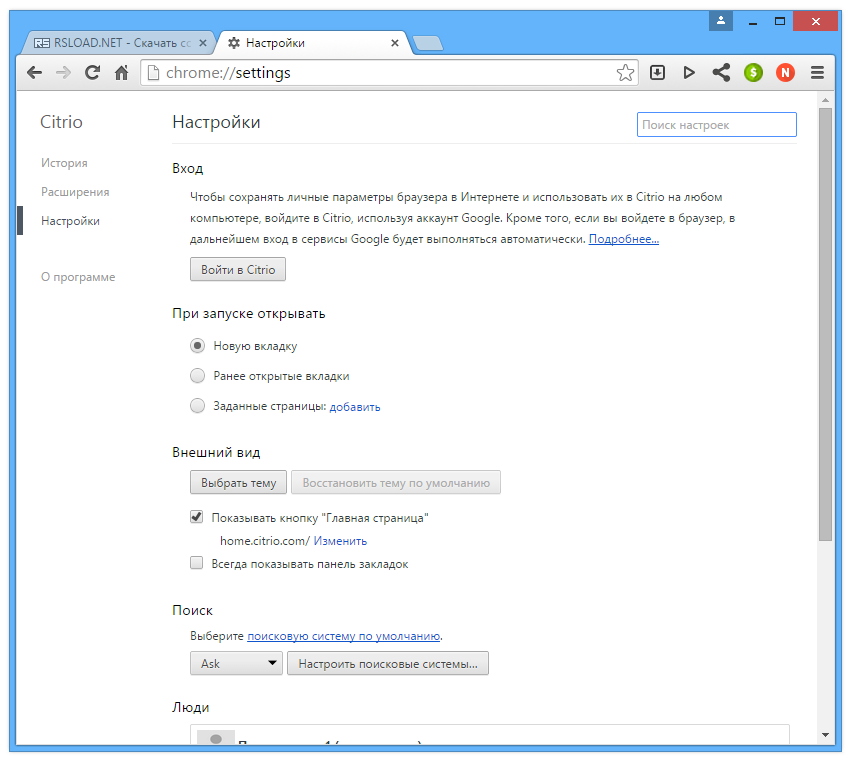Bookmark page with the star icon
857x763 pixels.
(625, 73)
